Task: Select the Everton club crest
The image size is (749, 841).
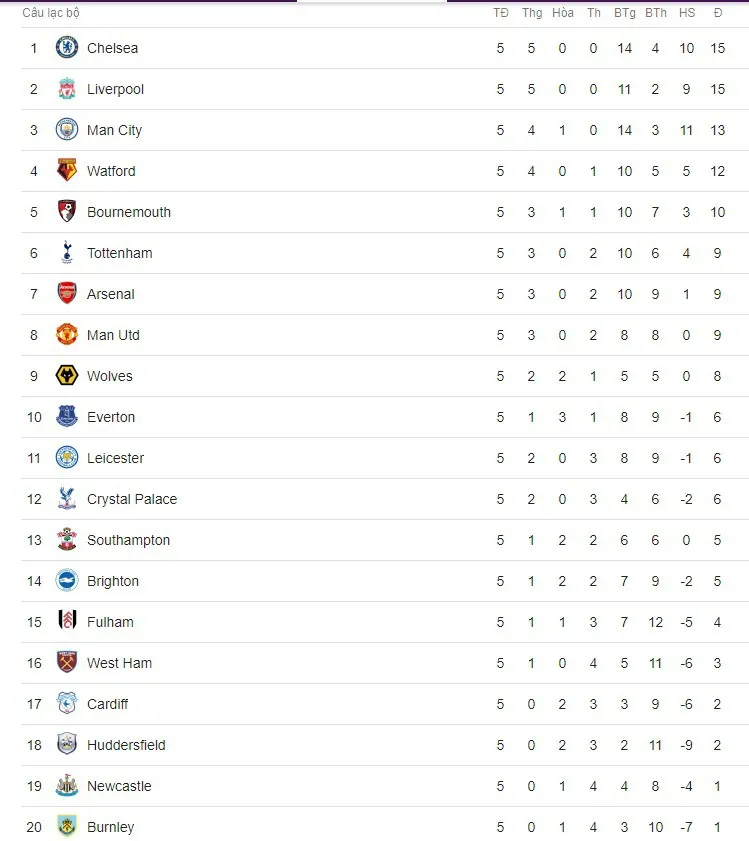Action: pyautogui.click(x=67, y=417)
